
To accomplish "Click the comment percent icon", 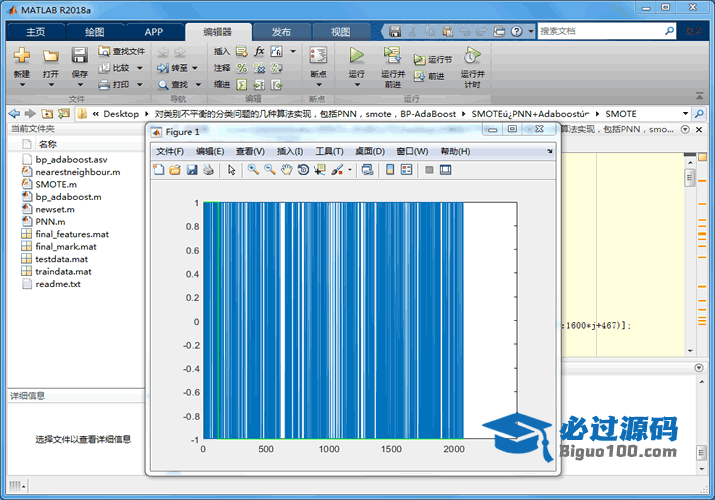I will pyautogui.click(x=242, y=68).
